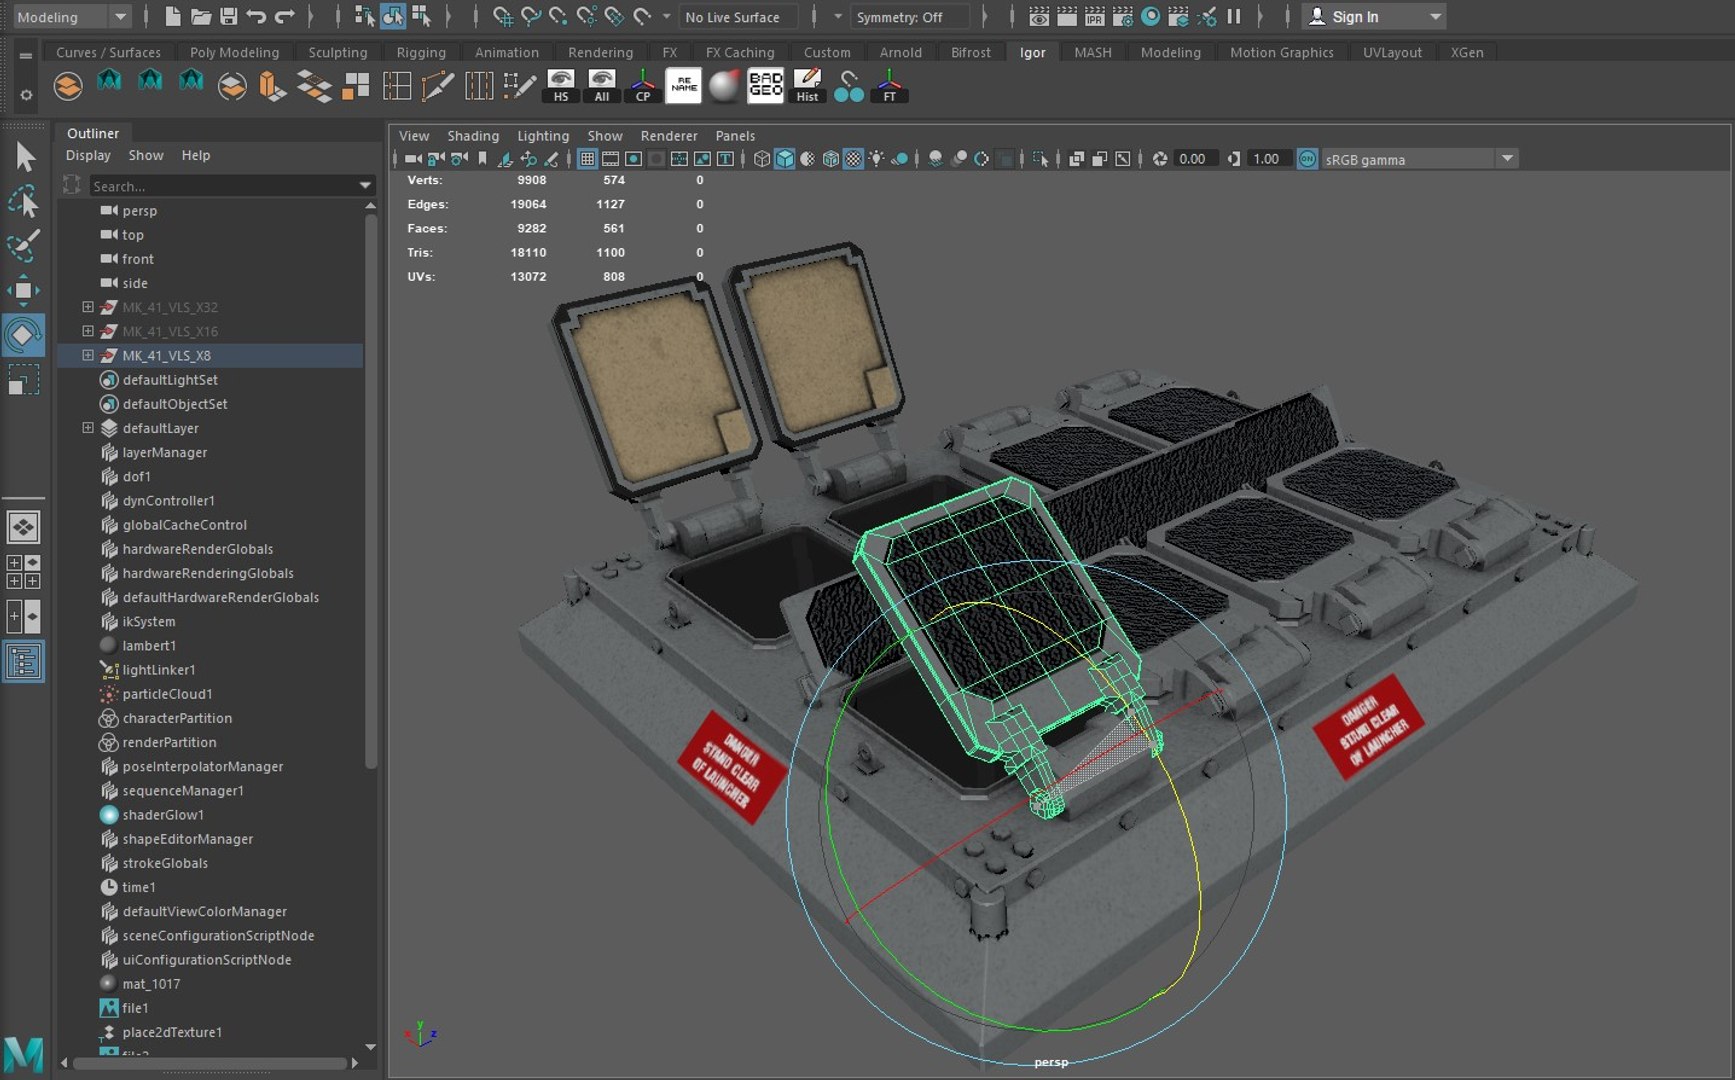The width and height of the screenshot is (1735, 1080).
Task: Toggle Snap to points magnet icon
Action: [x=558, y=16]
